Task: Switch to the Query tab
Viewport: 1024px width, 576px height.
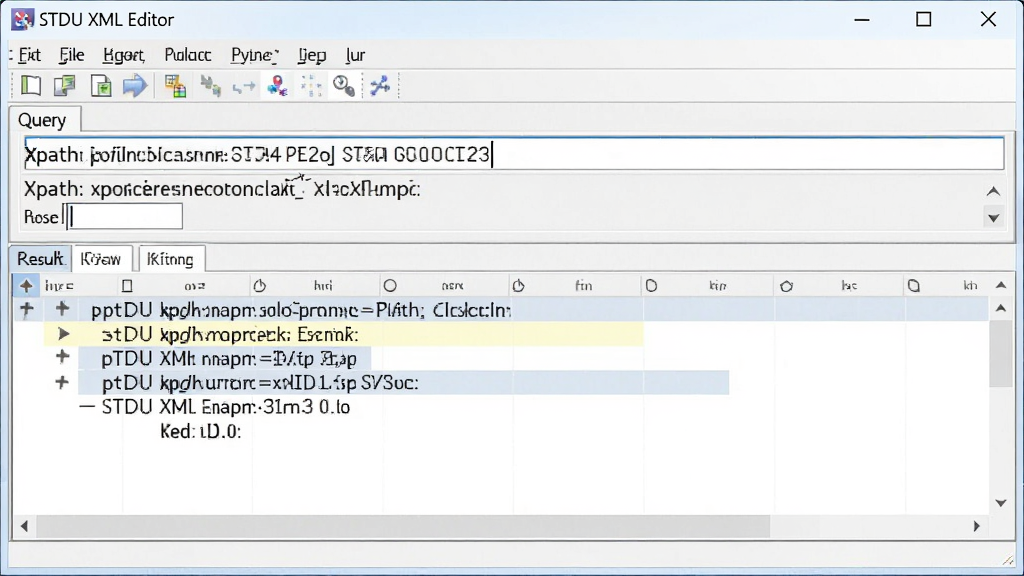Action: click(44, 120)
